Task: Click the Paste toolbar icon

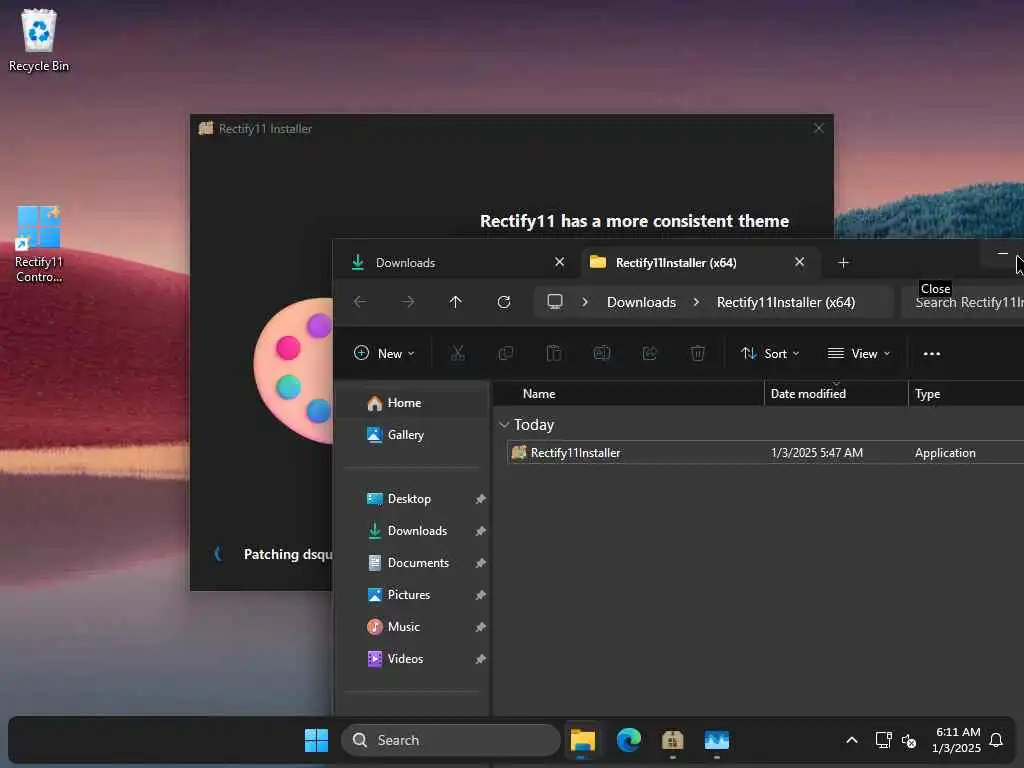Action: point(554,353)
